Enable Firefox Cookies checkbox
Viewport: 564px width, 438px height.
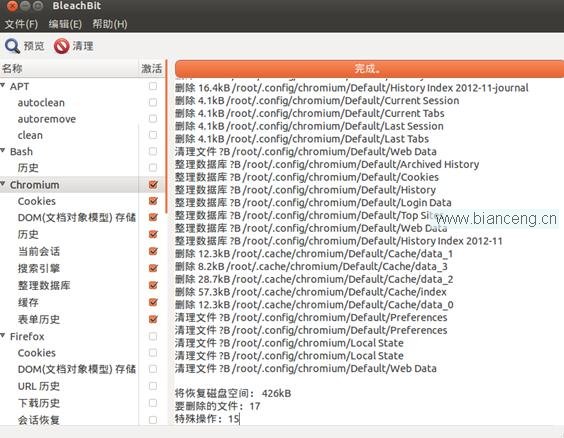coord(153,352)
